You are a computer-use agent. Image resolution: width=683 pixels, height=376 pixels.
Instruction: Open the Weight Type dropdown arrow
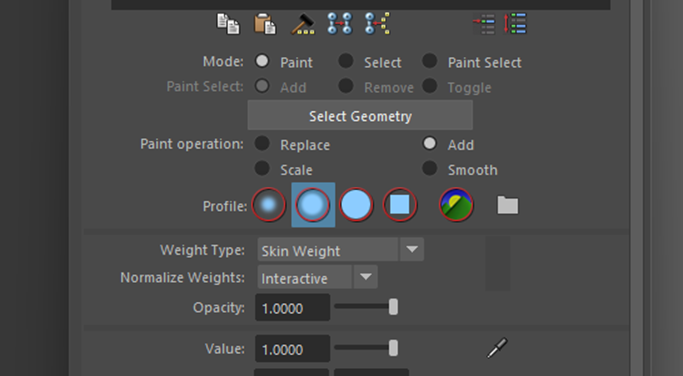tap(412, 250)
